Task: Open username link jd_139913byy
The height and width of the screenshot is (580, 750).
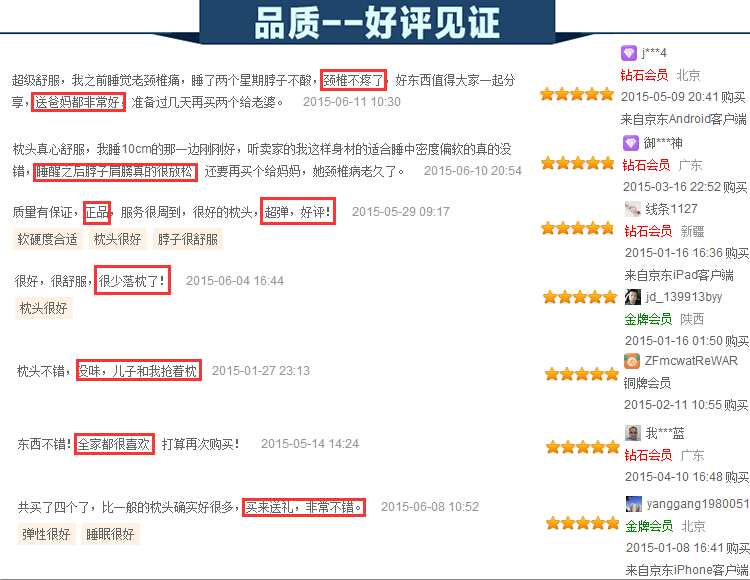Action: (x=683, y=297)
